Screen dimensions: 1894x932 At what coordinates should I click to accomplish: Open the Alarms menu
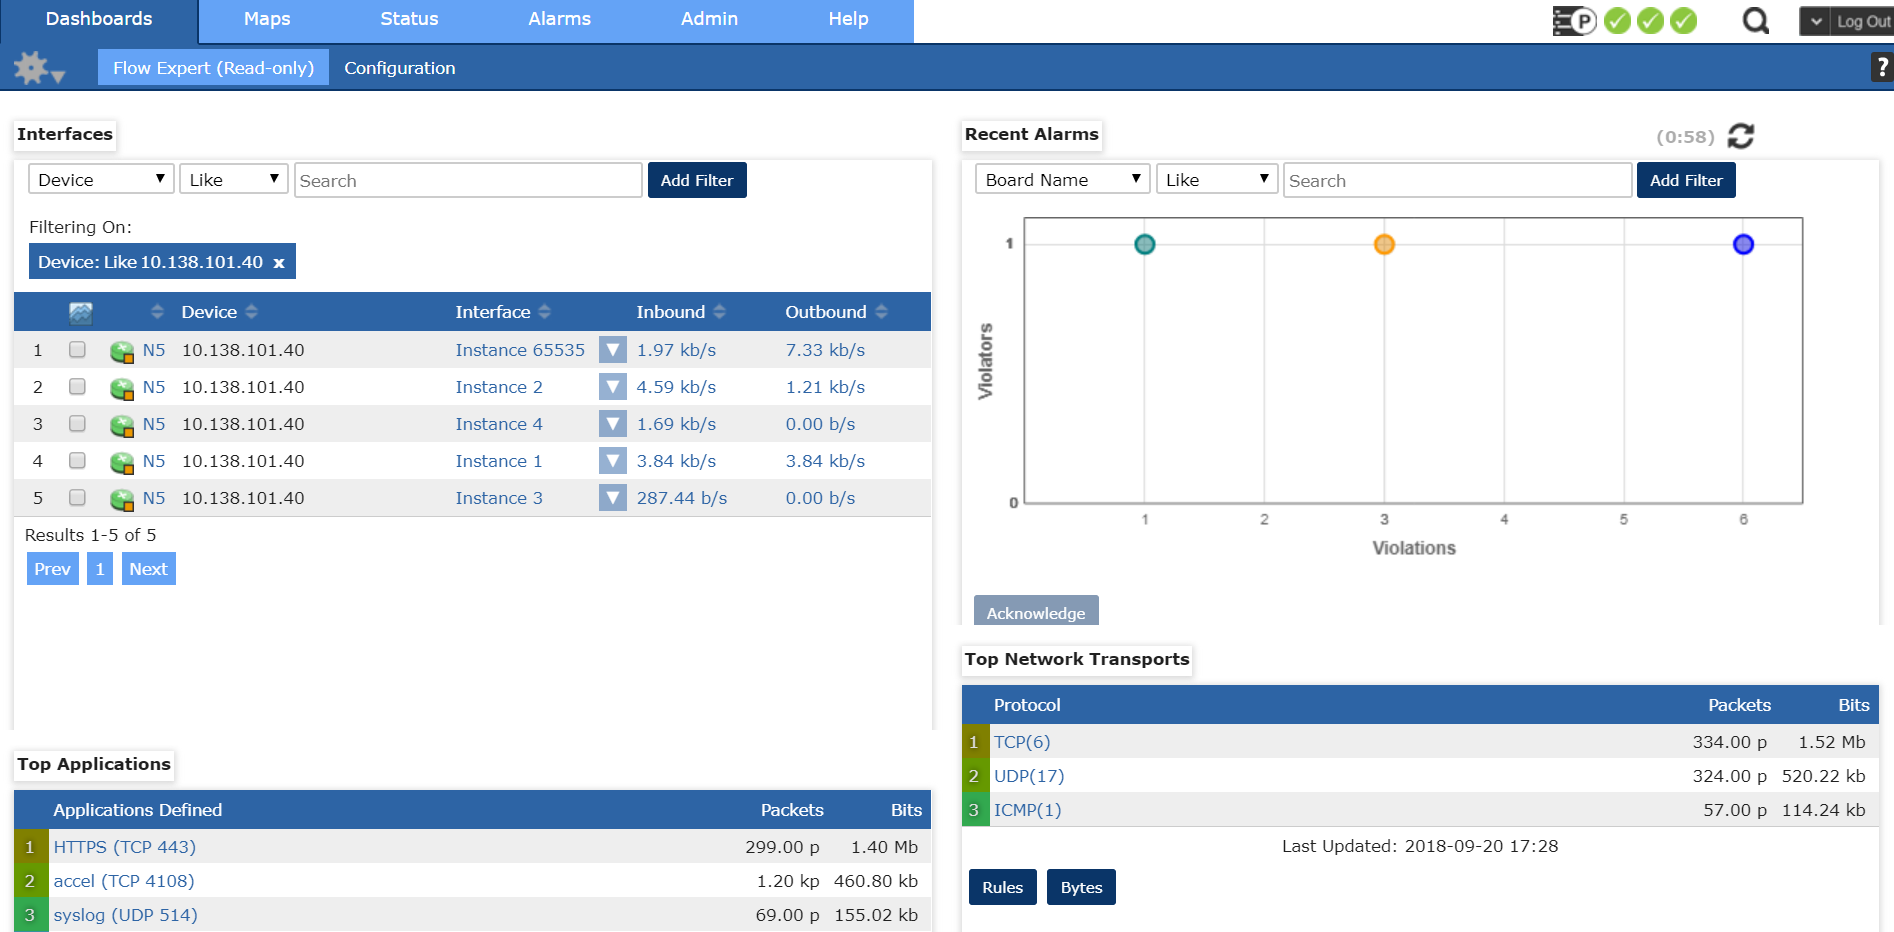(x=559, y=19)
